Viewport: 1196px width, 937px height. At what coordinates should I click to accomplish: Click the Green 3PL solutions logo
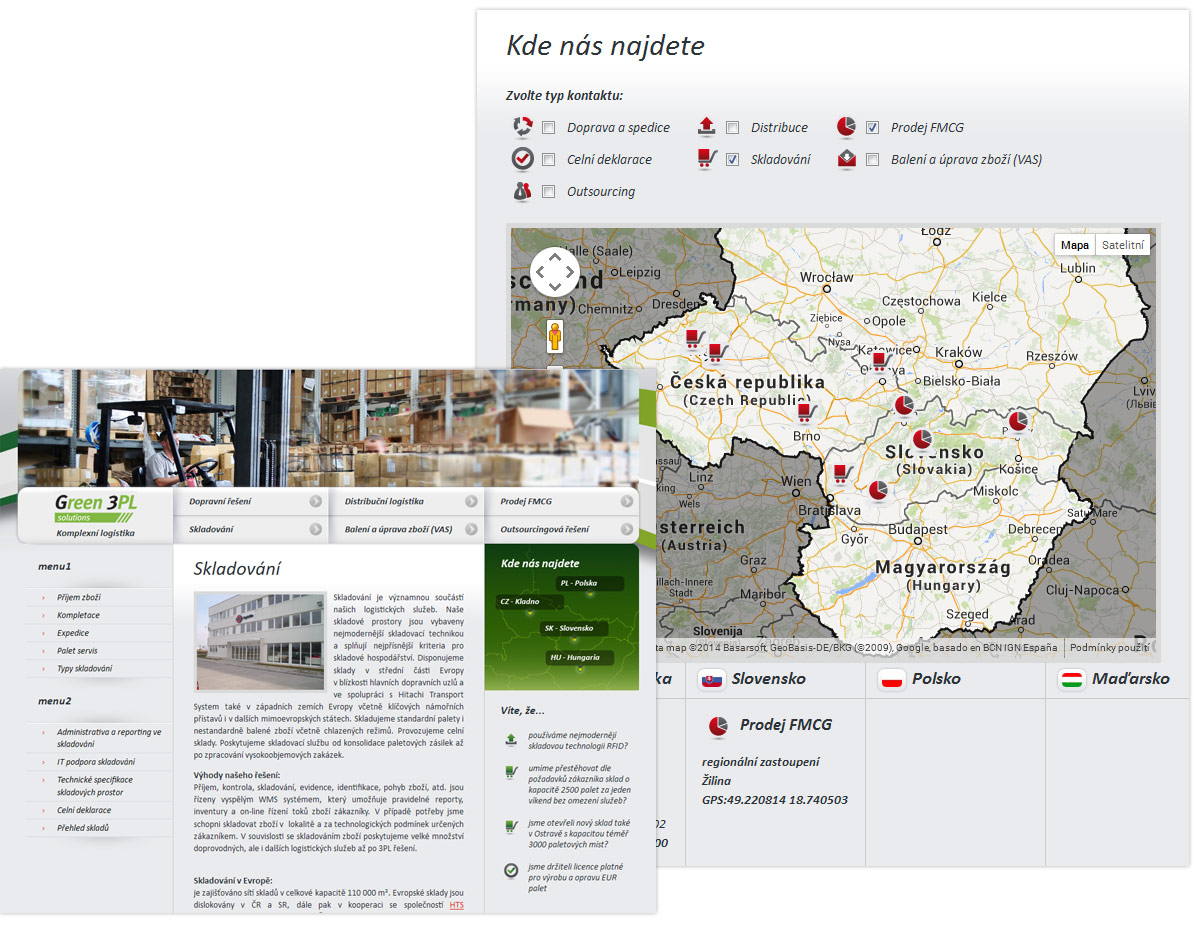pos(95,508)
